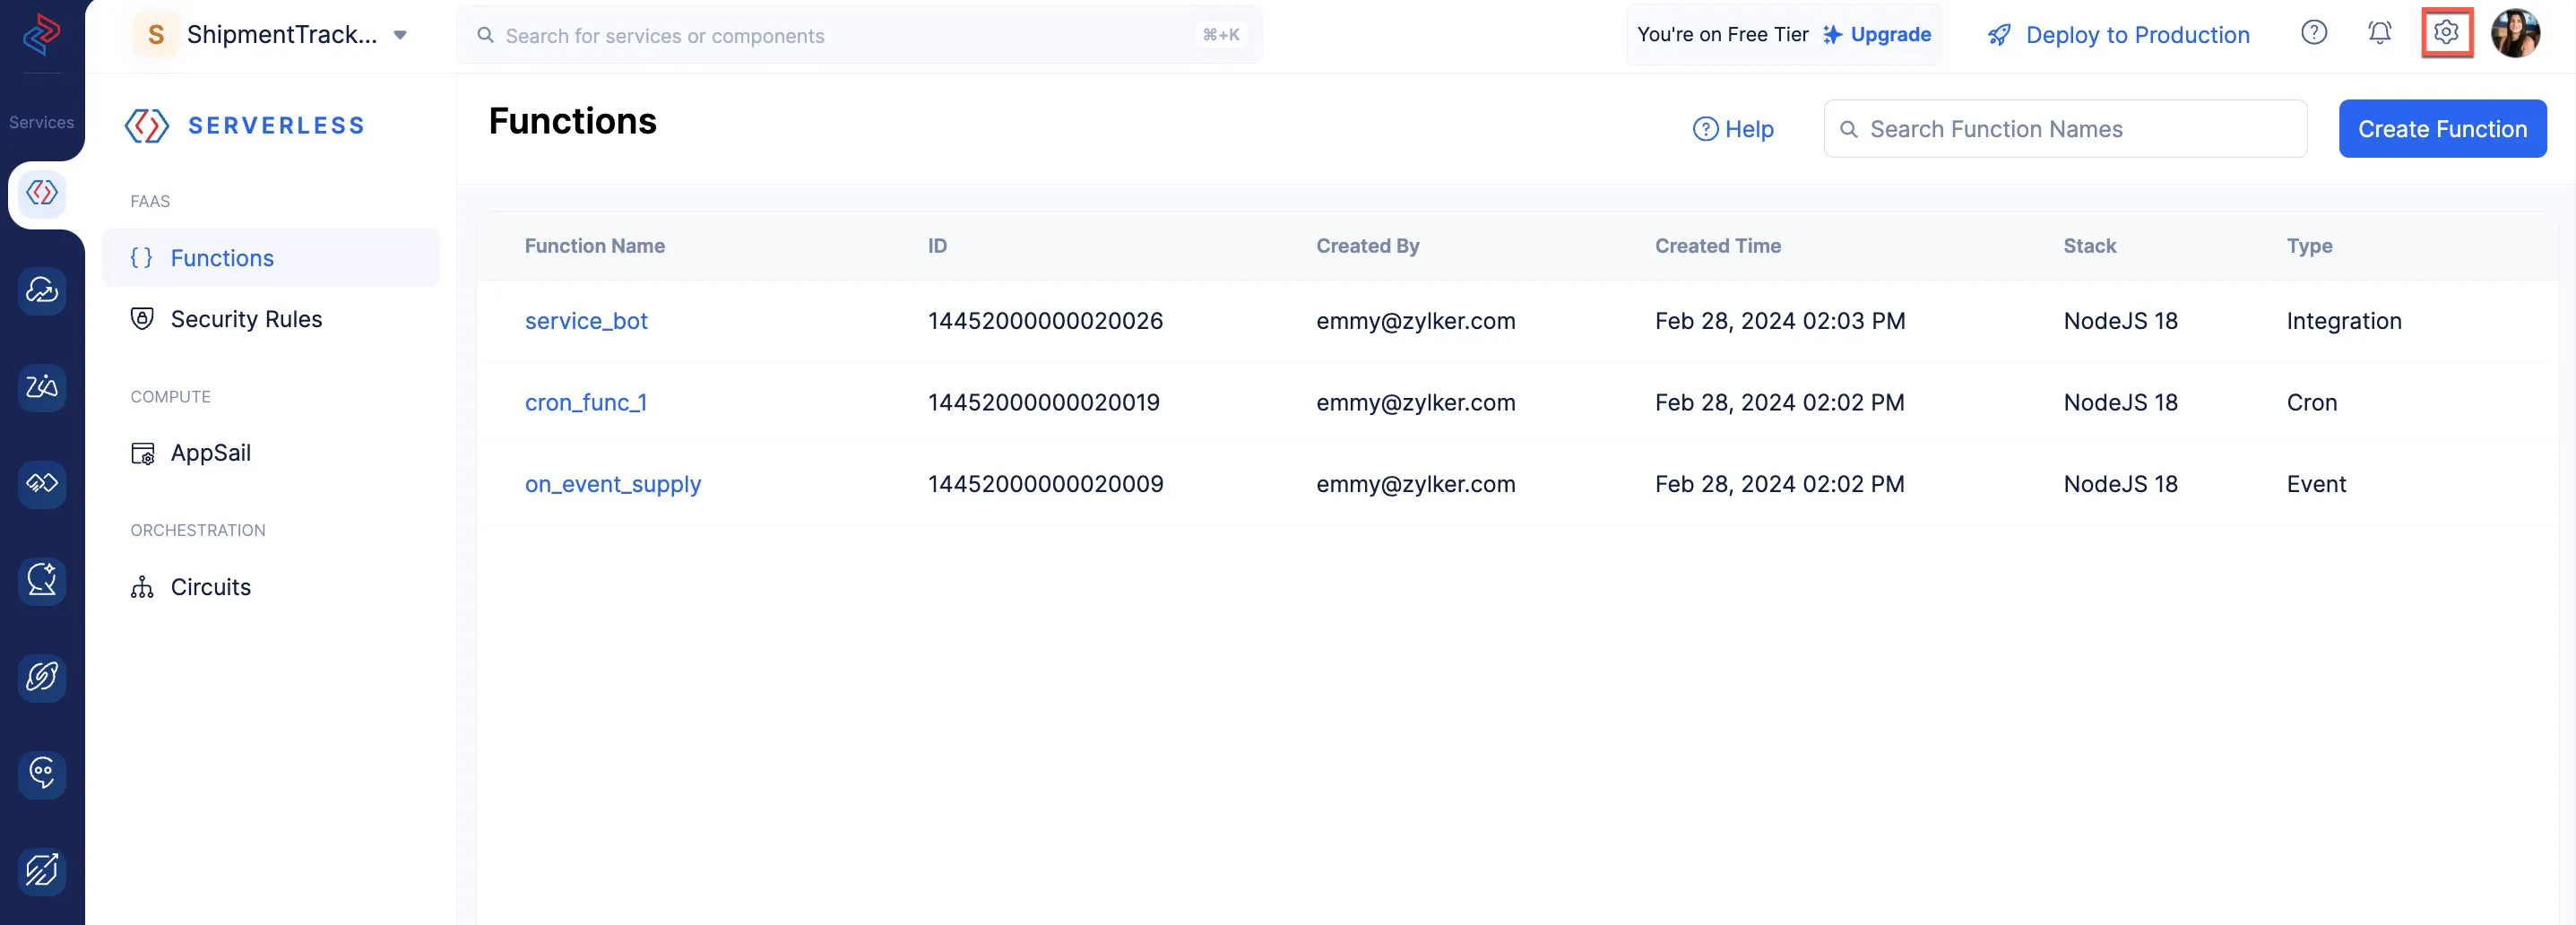
Task: Select AppSail in the sidebar
Action: point(270,453)
